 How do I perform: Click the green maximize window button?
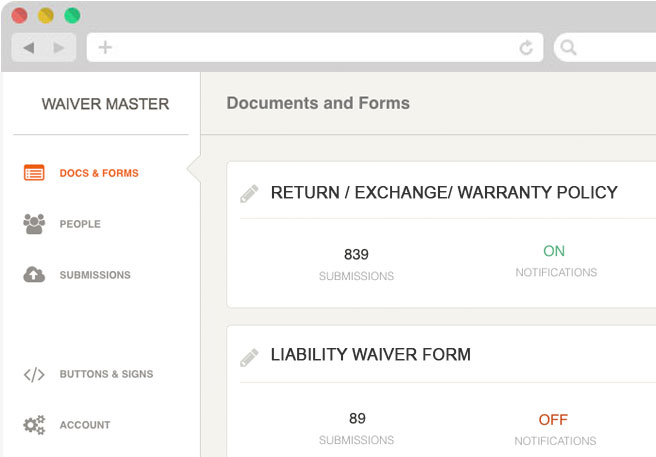[72, 15]
